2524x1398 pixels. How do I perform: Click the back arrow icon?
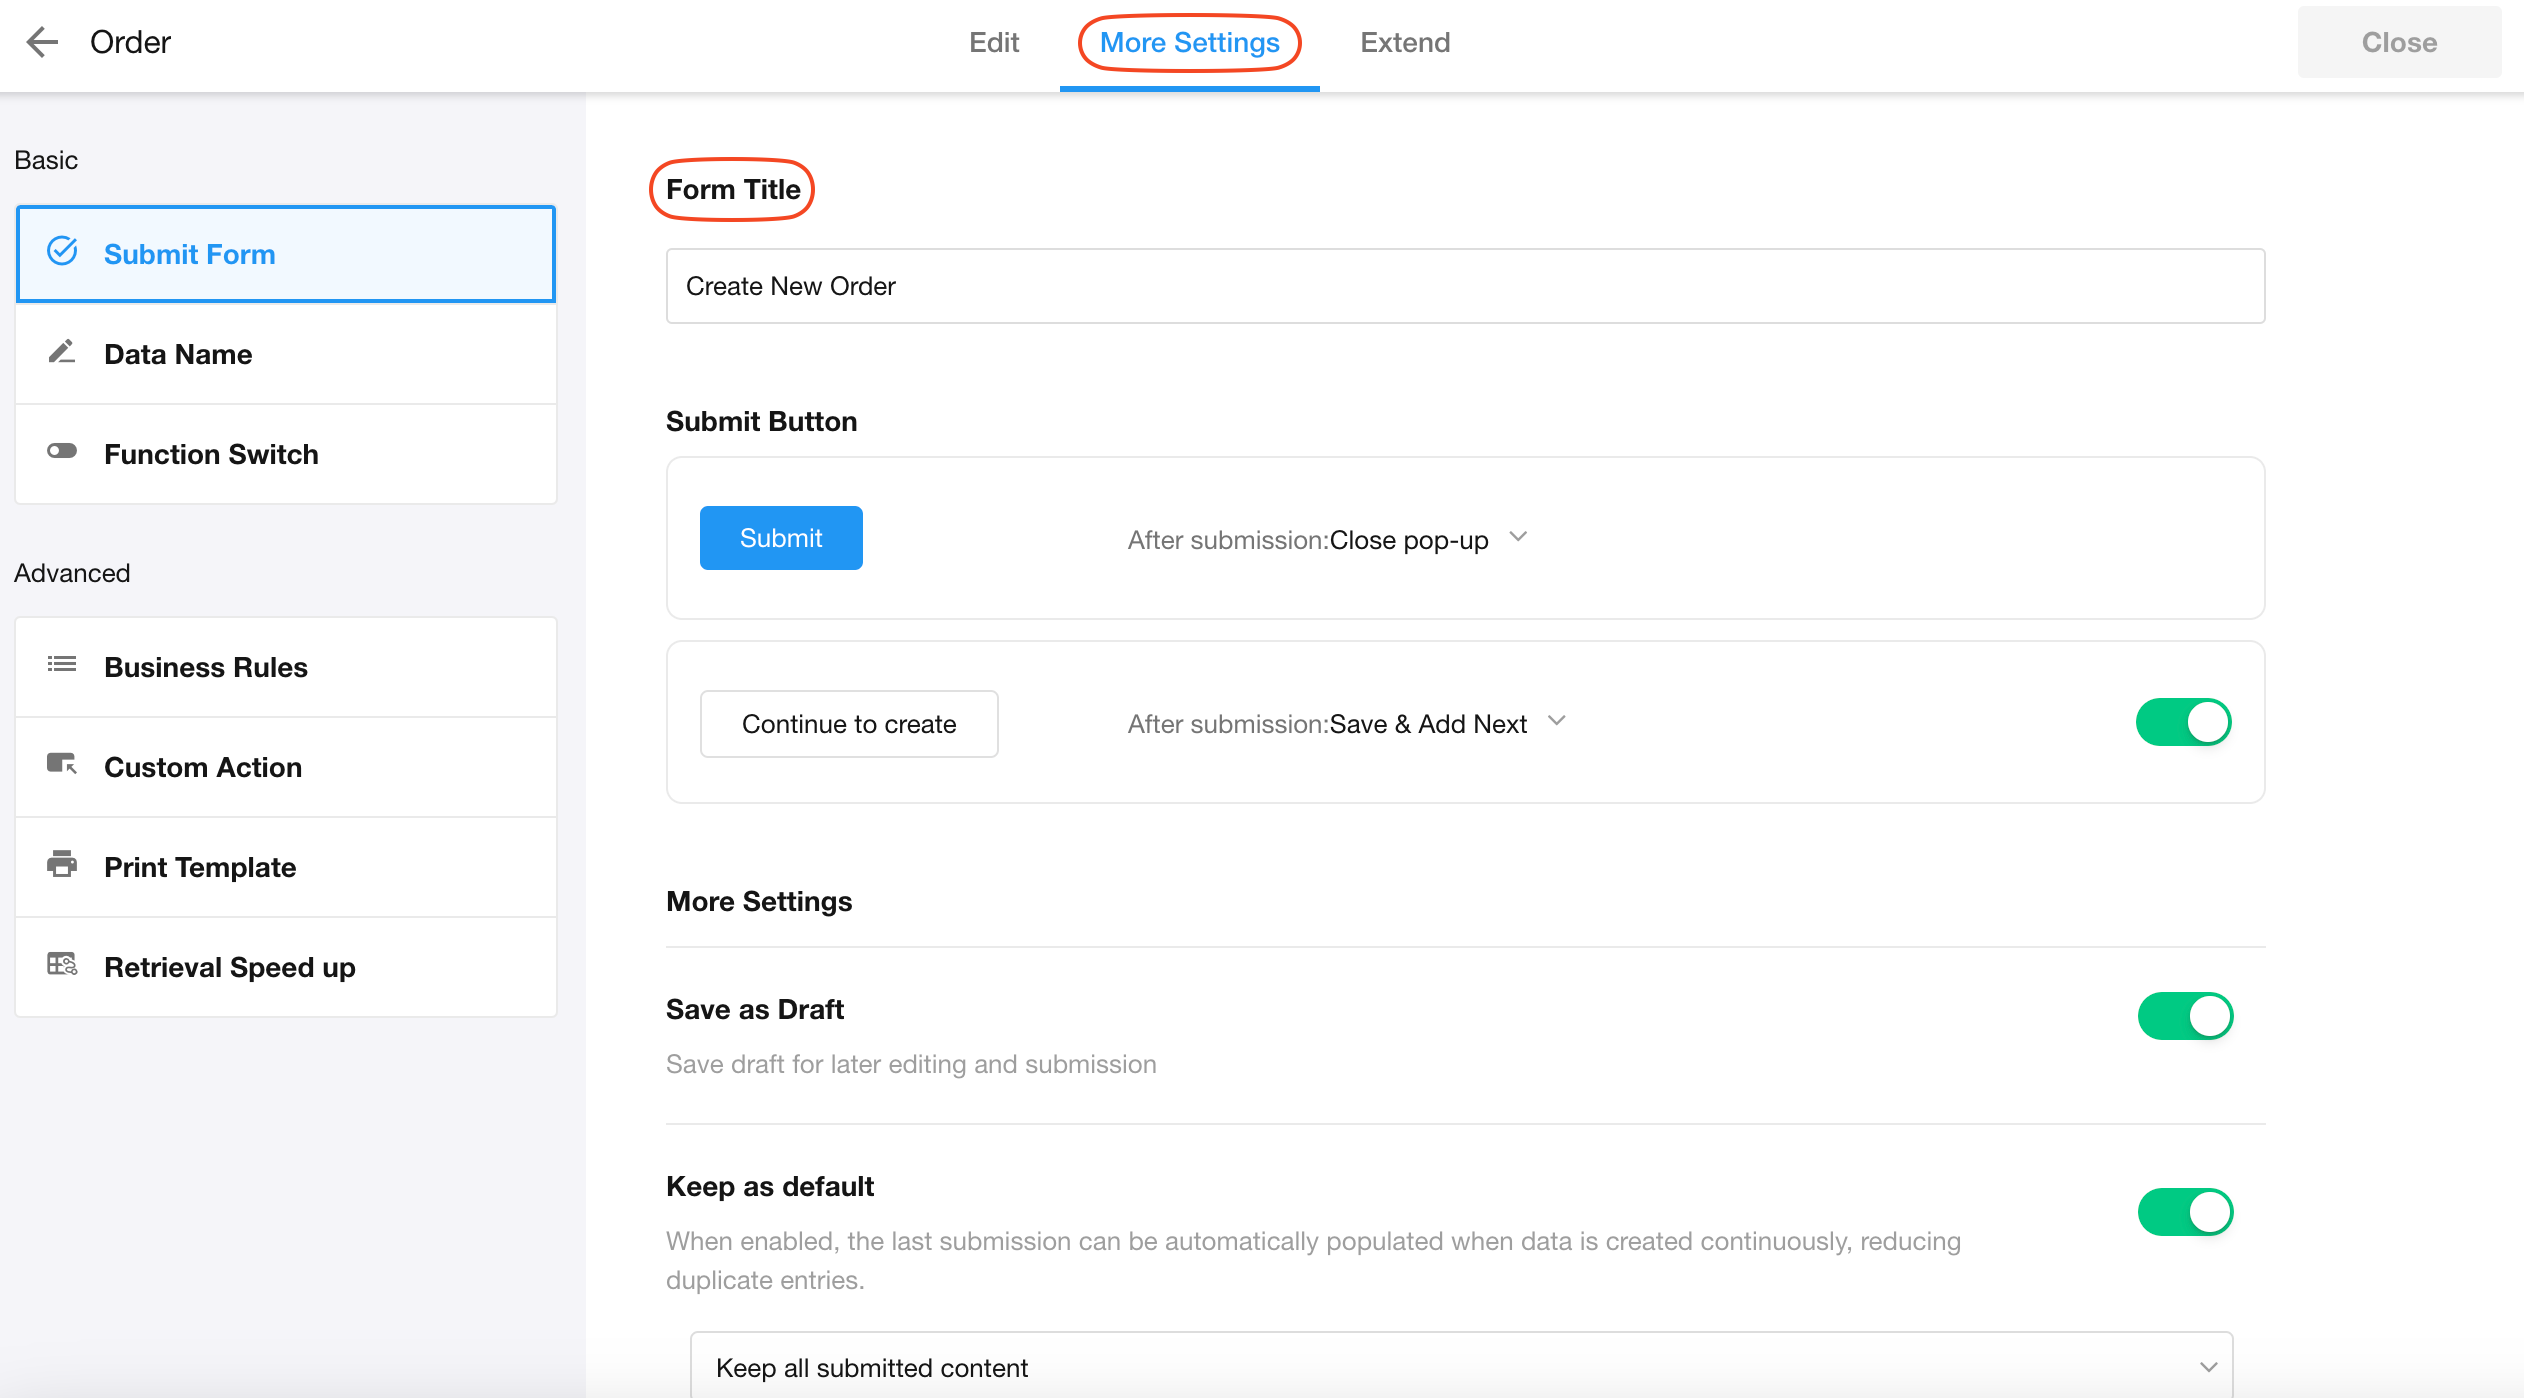point(42,42)
